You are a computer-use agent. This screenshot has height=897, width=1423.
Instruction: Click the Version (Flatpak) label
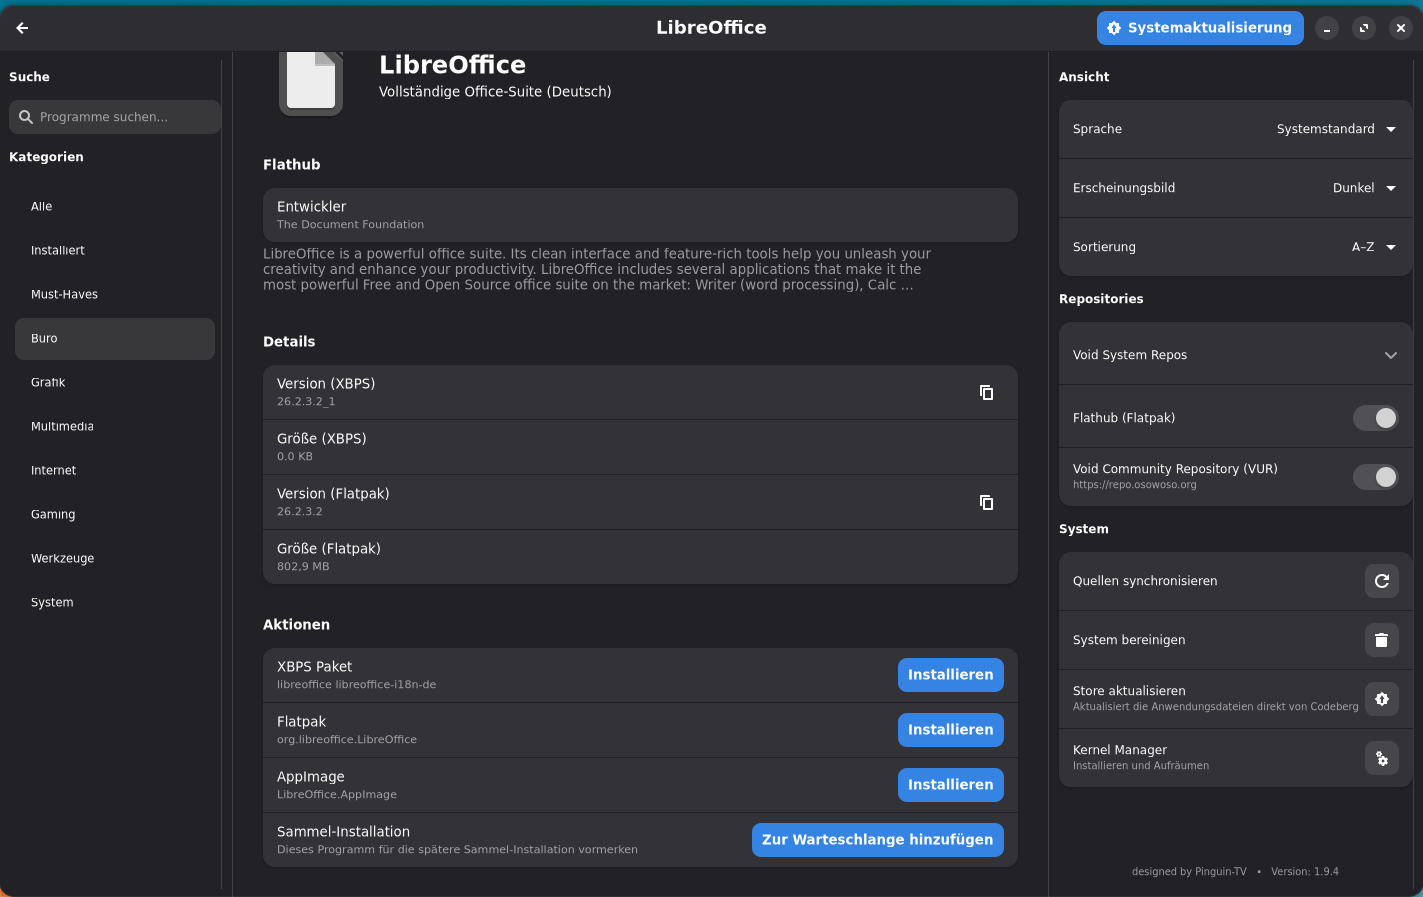(x=333, y=494)
